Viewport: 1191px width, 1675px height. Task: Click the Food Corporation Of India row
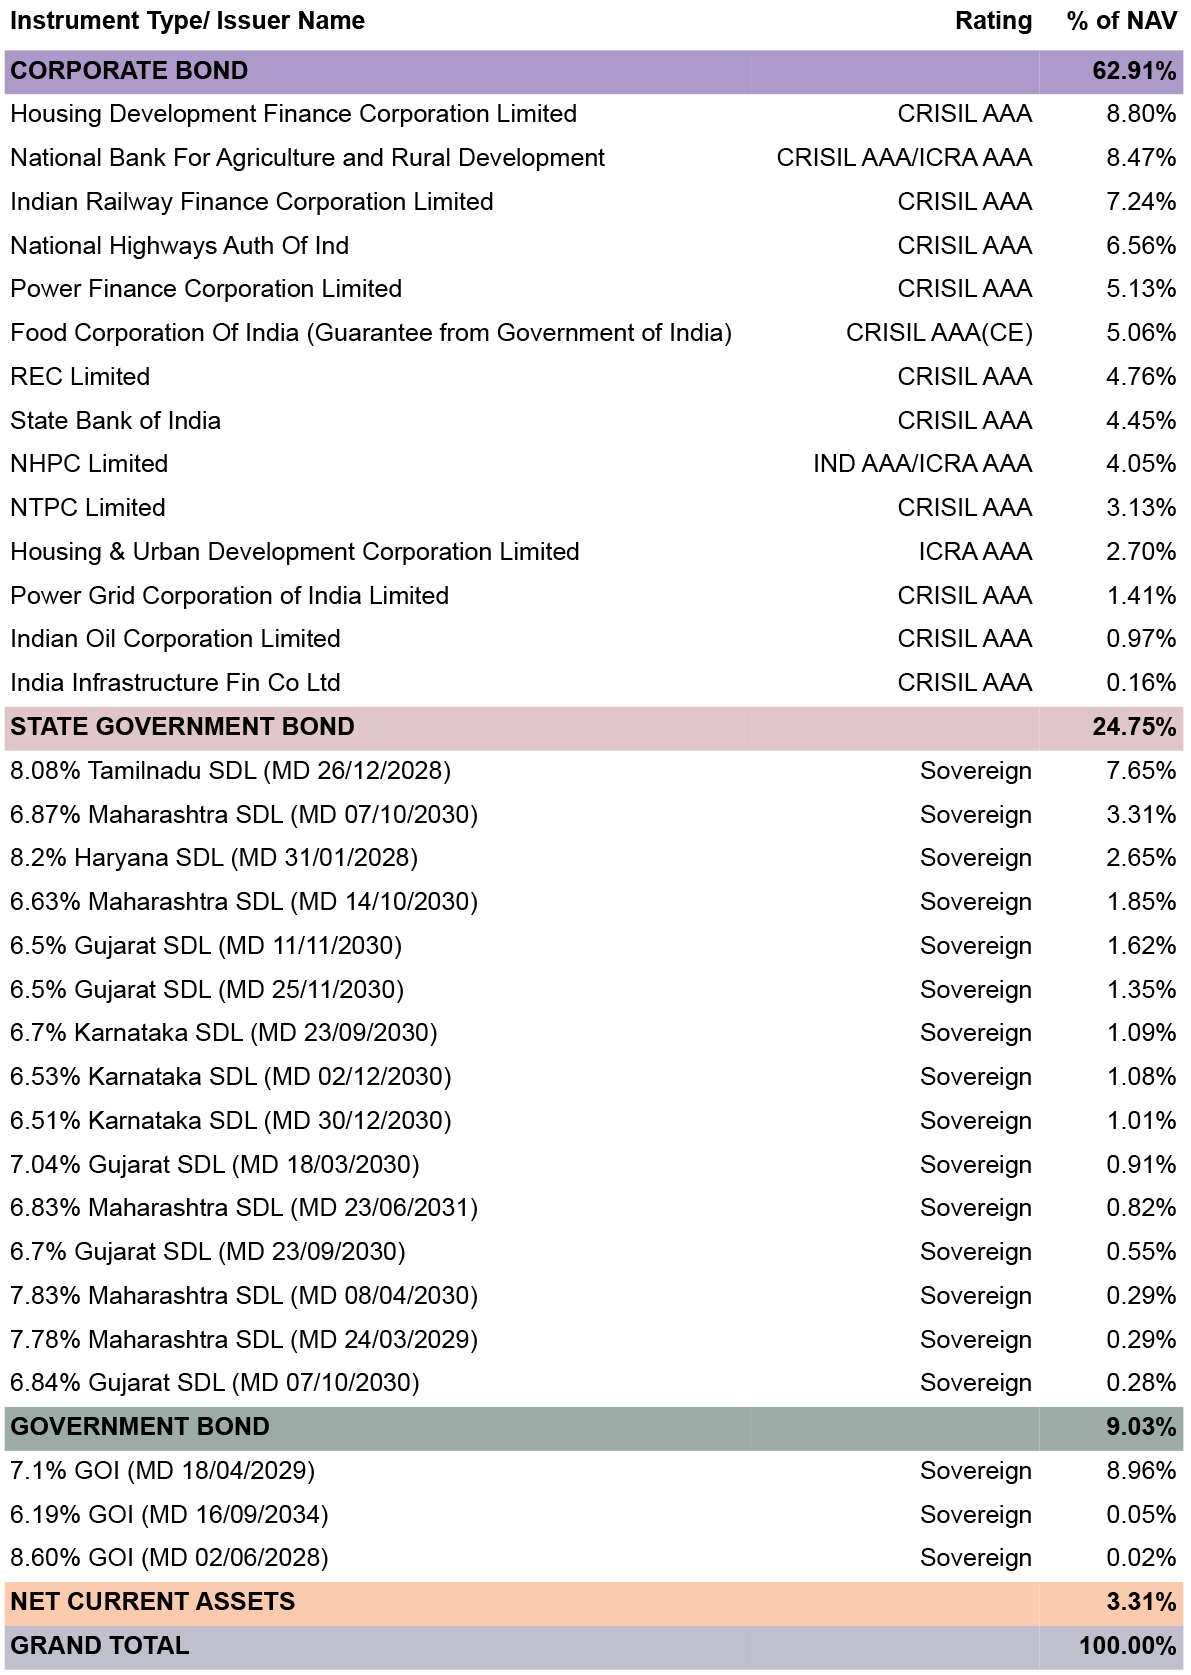(x=371, y=333)
